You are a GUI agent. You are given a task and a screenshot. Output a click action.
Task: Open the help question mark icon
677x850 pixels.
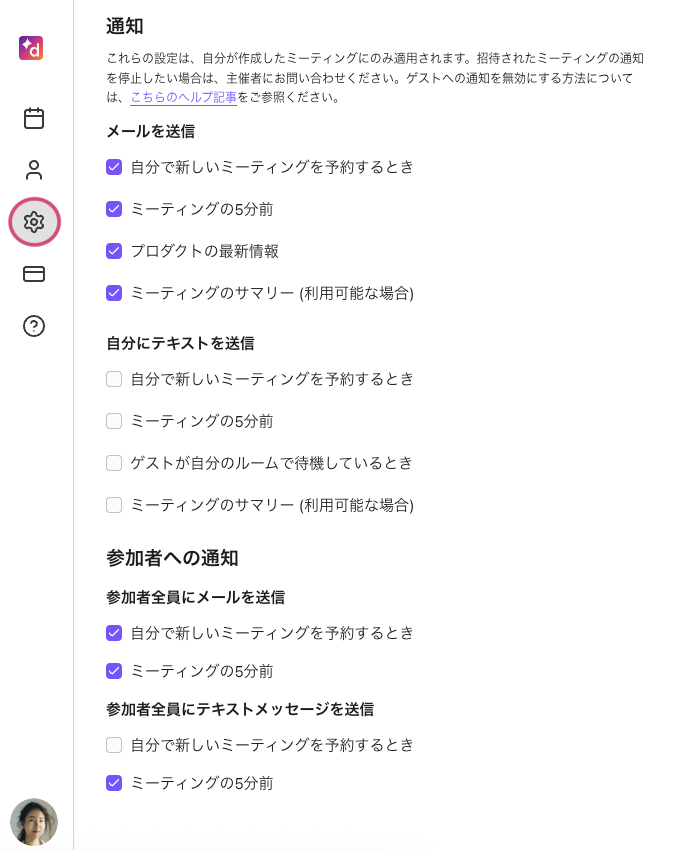(34, 326)
